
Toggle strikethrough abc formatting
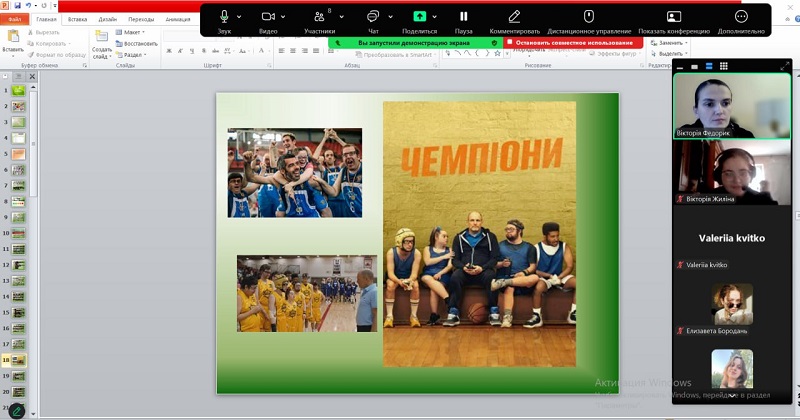point(215,51)
